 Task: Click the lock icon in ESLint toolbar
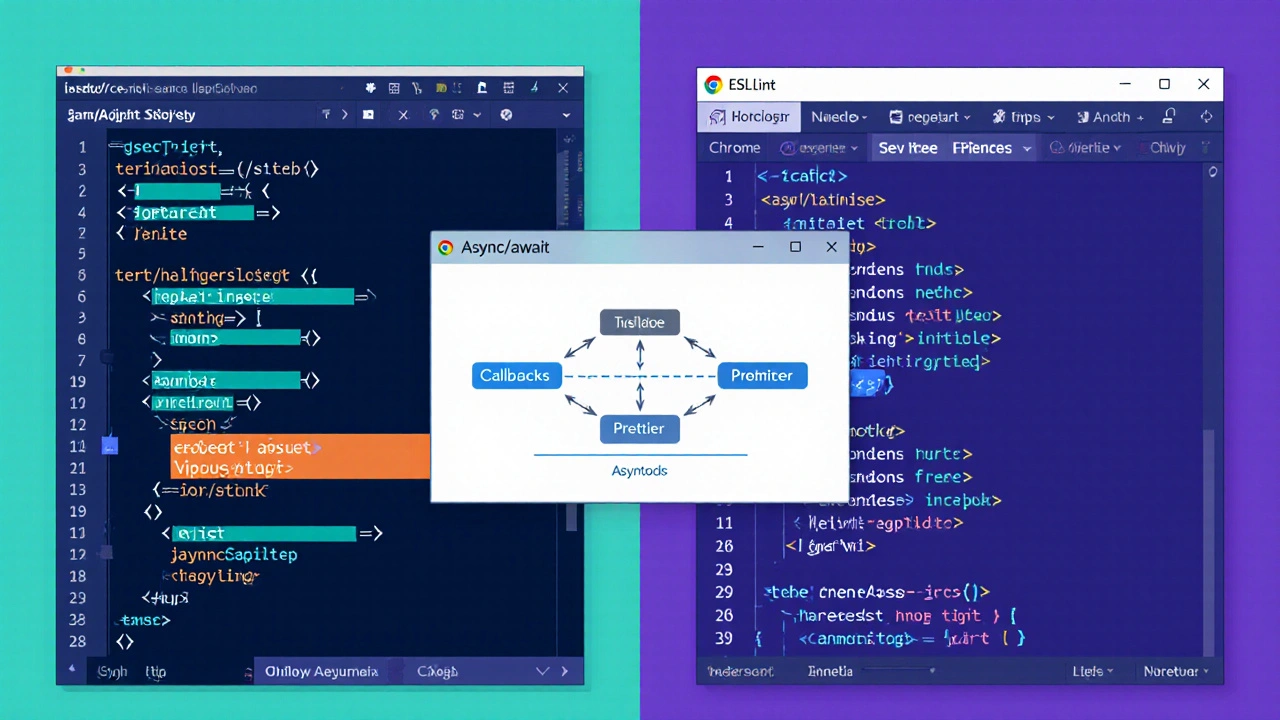tap(1168, 117)
